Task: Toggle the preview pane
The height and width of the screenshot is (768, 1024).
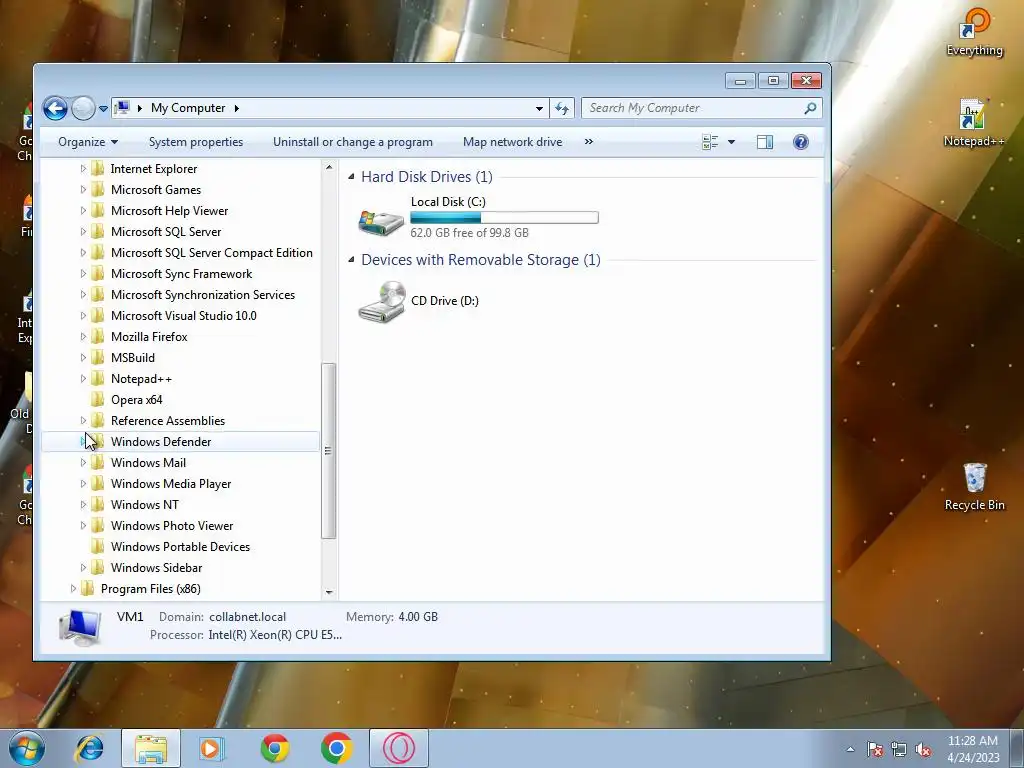Action: (765, 142)
